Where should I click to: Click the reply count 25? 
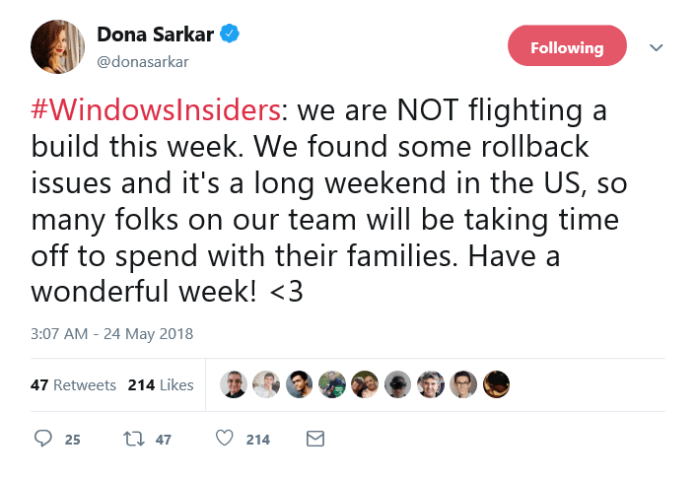[73, 440]
